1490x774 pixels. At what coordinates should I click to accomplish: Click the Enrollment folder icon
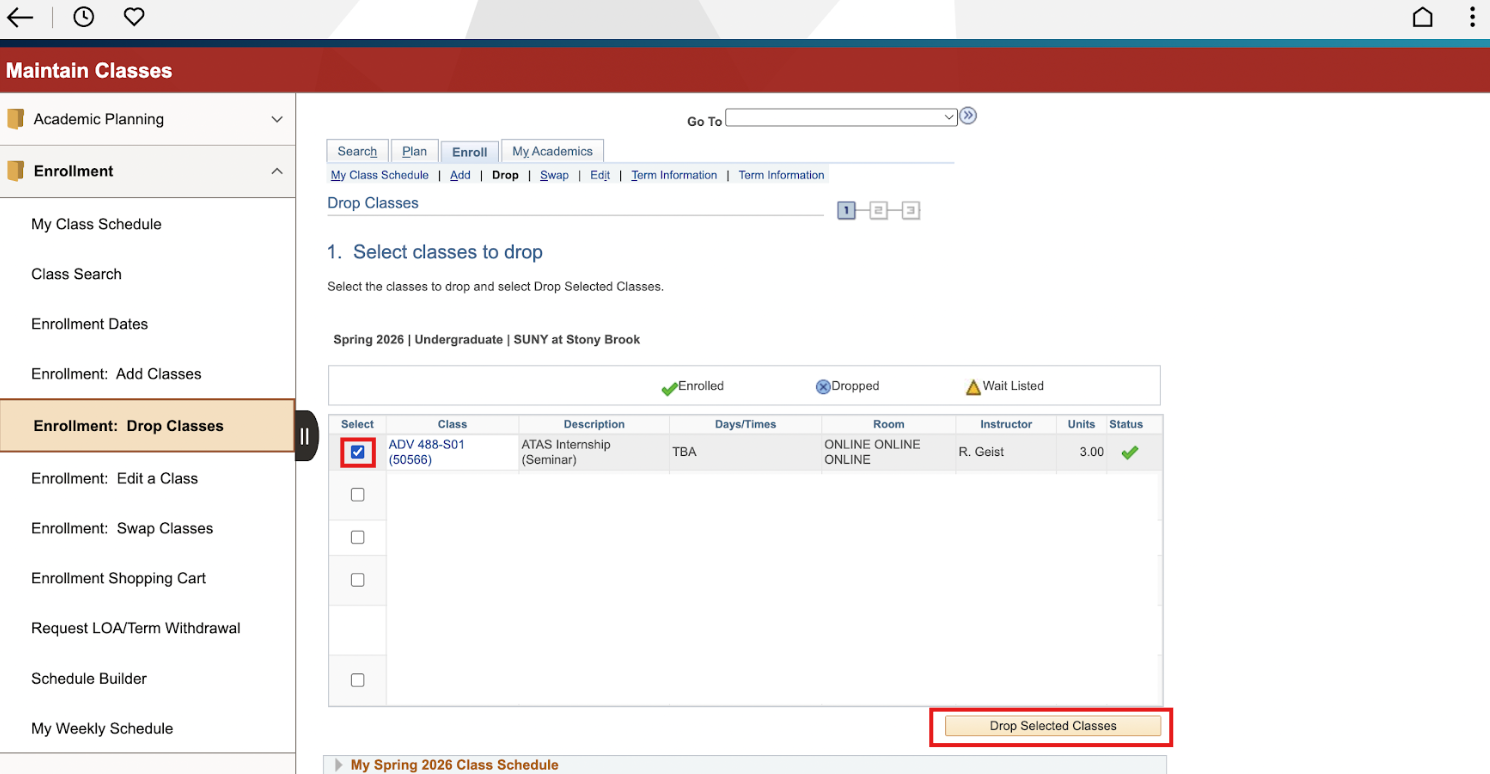tap(15, 171)
